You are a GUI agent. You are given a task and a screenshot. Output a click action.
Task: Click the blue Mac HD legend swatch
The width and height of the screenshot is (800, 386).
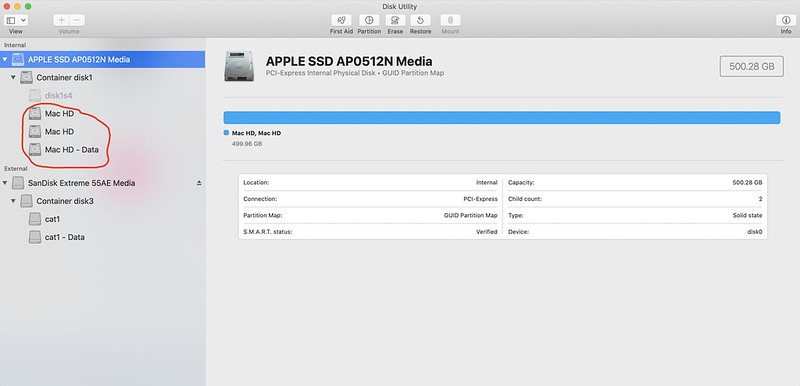click(x=226, y=133)
